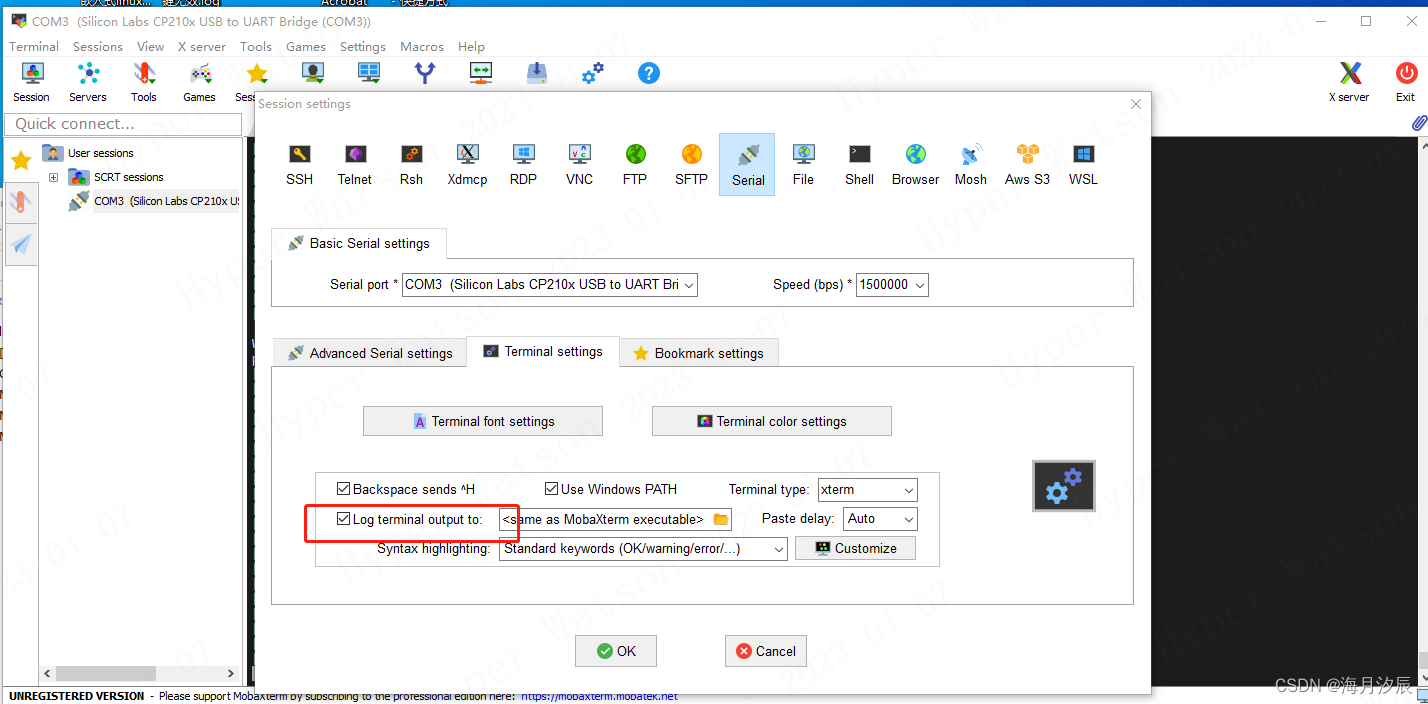Click the Syntax highlighting Customize button
The height and width of the screenshot is (704, 1428).
pos(855,547)
